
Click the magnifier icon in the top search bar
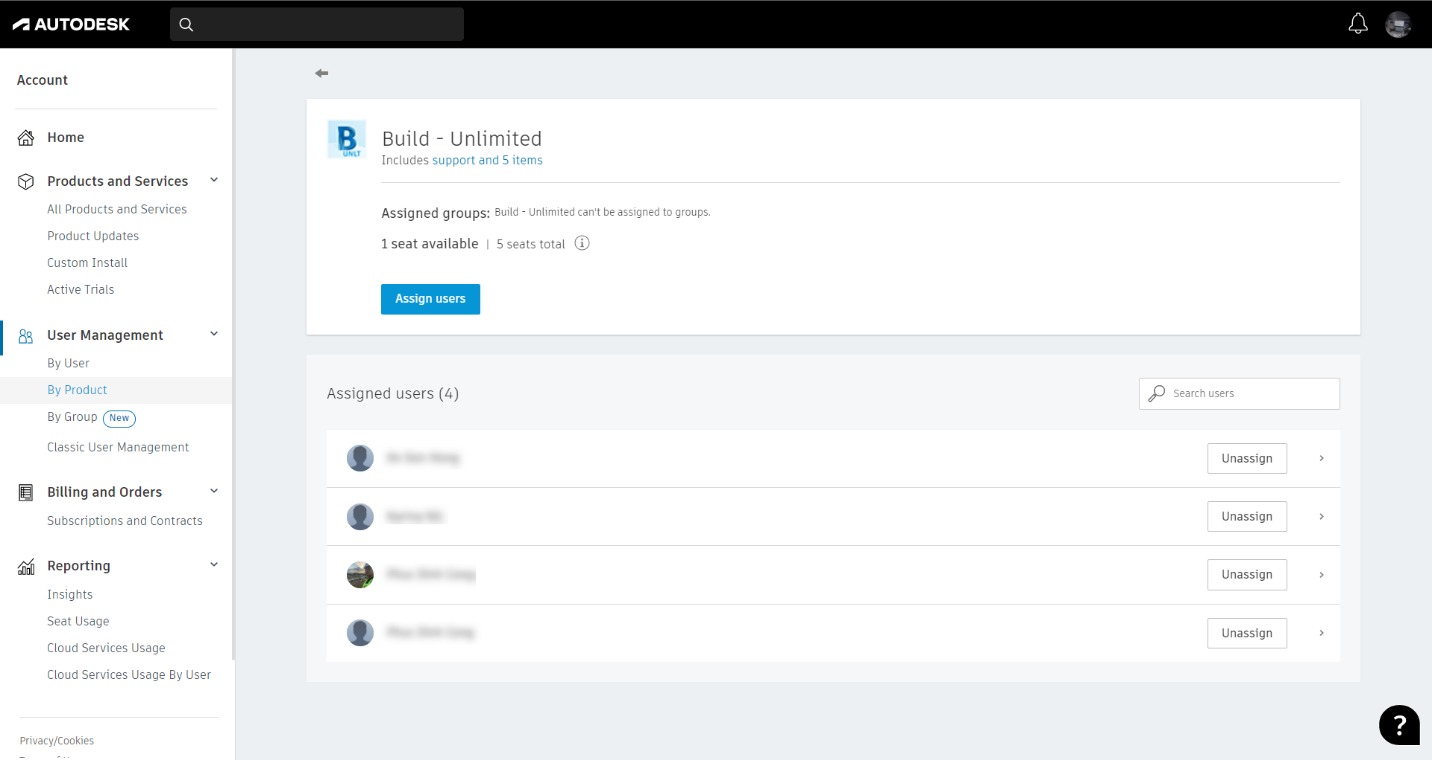[186, 25]
